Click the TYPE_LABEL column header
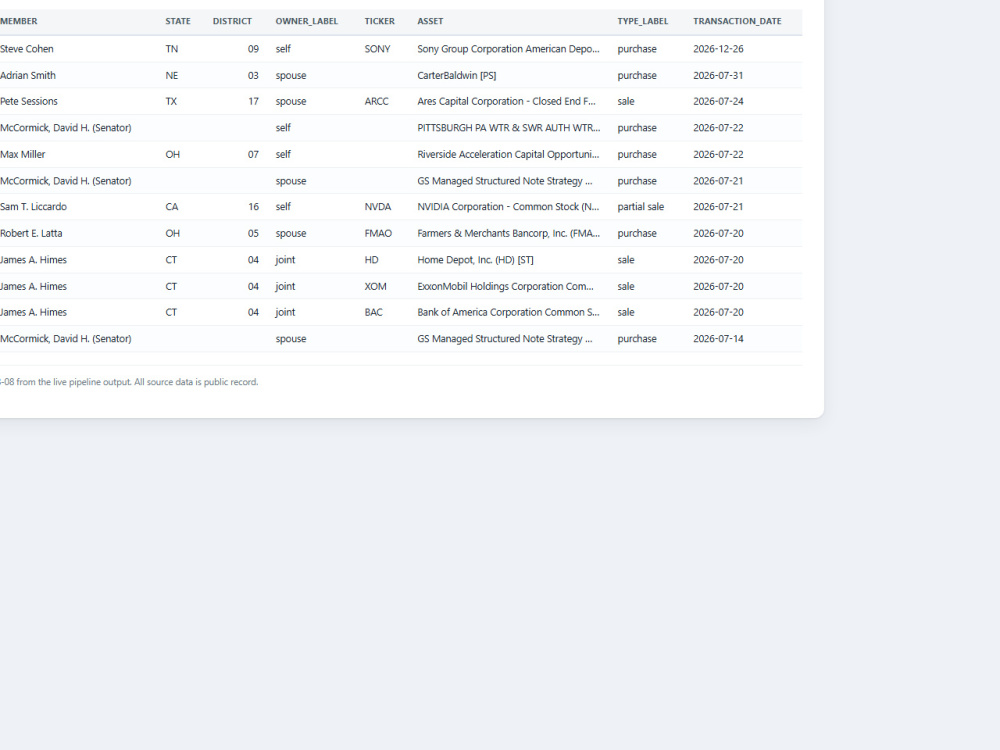This screenshot has height=750, width=1000. tap(643, 21)
